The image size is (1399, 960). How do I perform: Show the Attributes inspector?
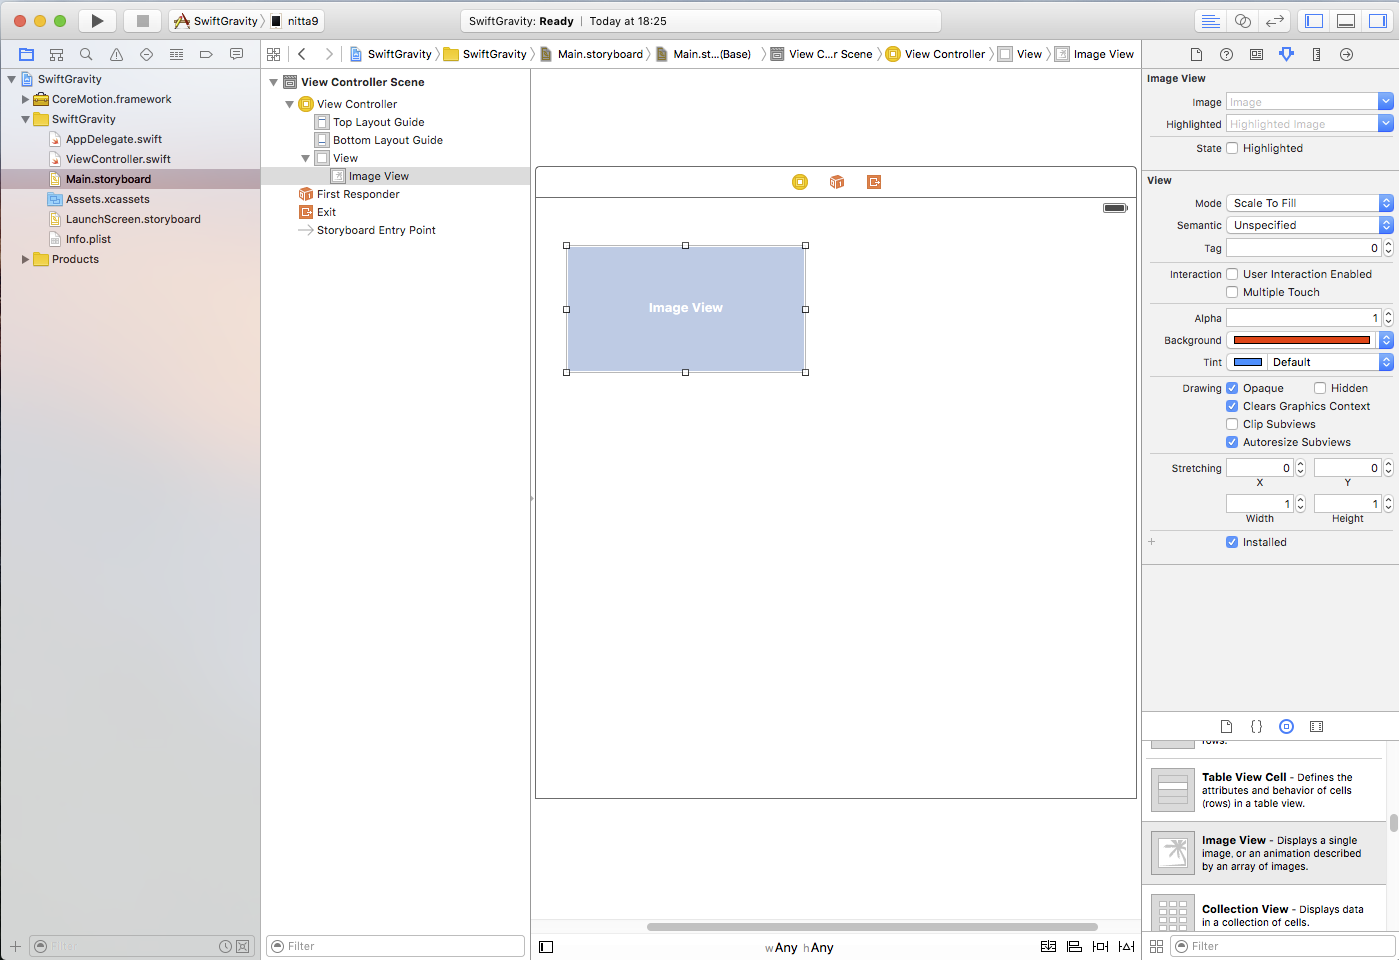[x=1286, y=54]
